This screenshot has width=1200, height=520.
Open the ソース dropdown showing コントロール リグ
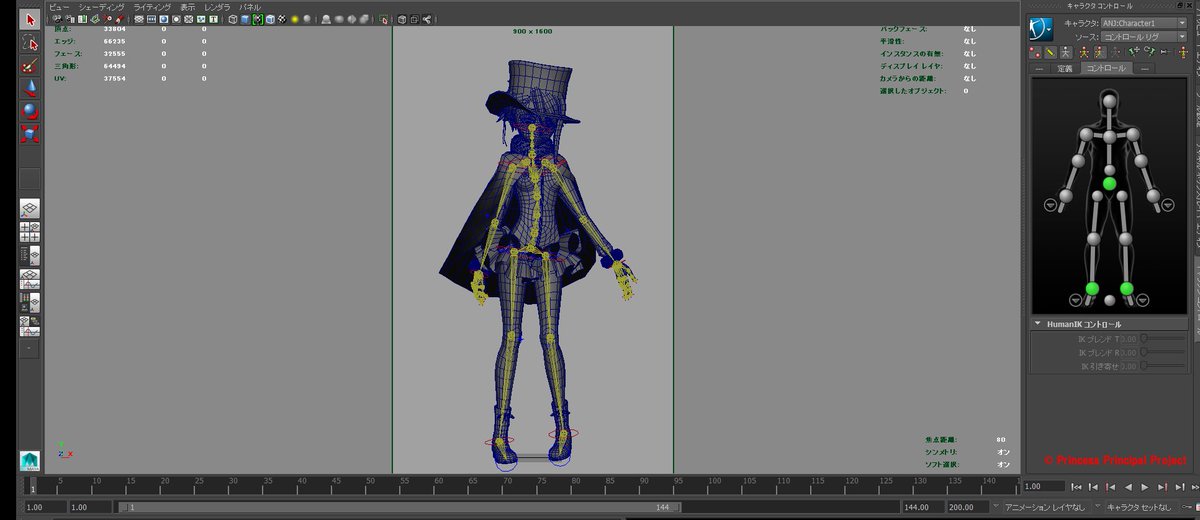point(1143,37)
